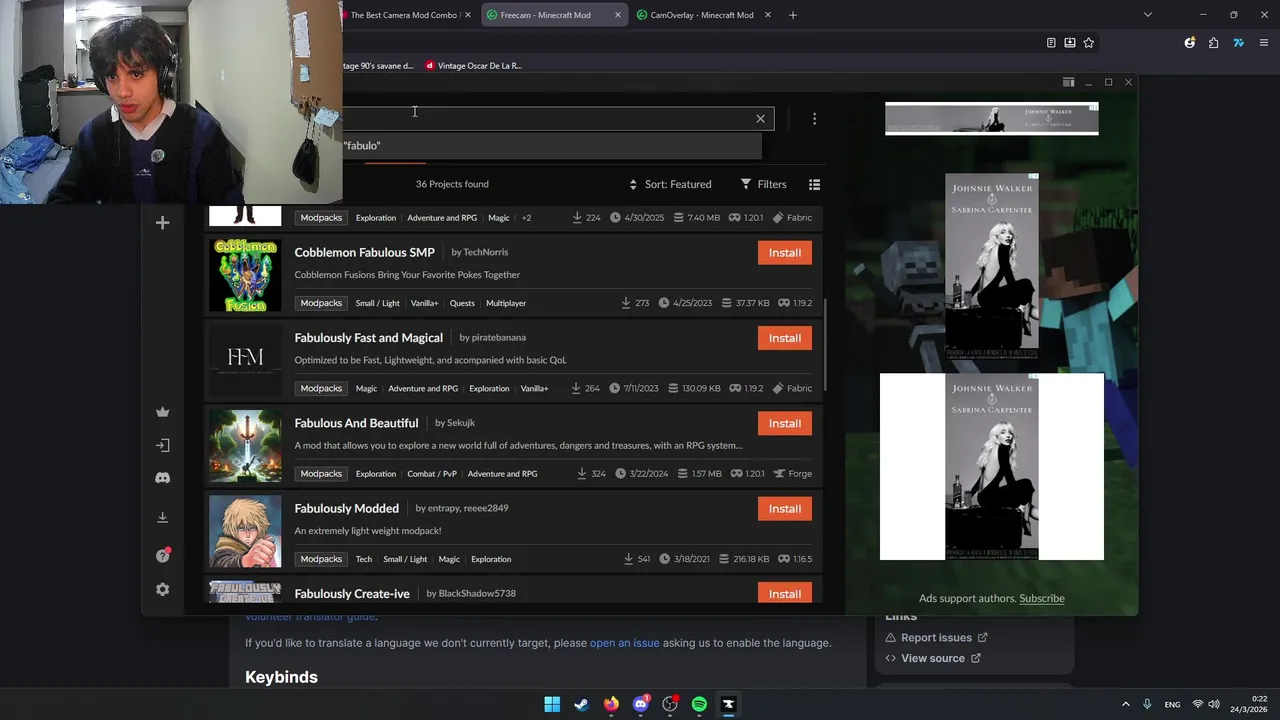Open browser reader view icon
Image resolution: width=1280 pixels, height=720 pixels.
pyautogui.click(x=1051, y=43)
